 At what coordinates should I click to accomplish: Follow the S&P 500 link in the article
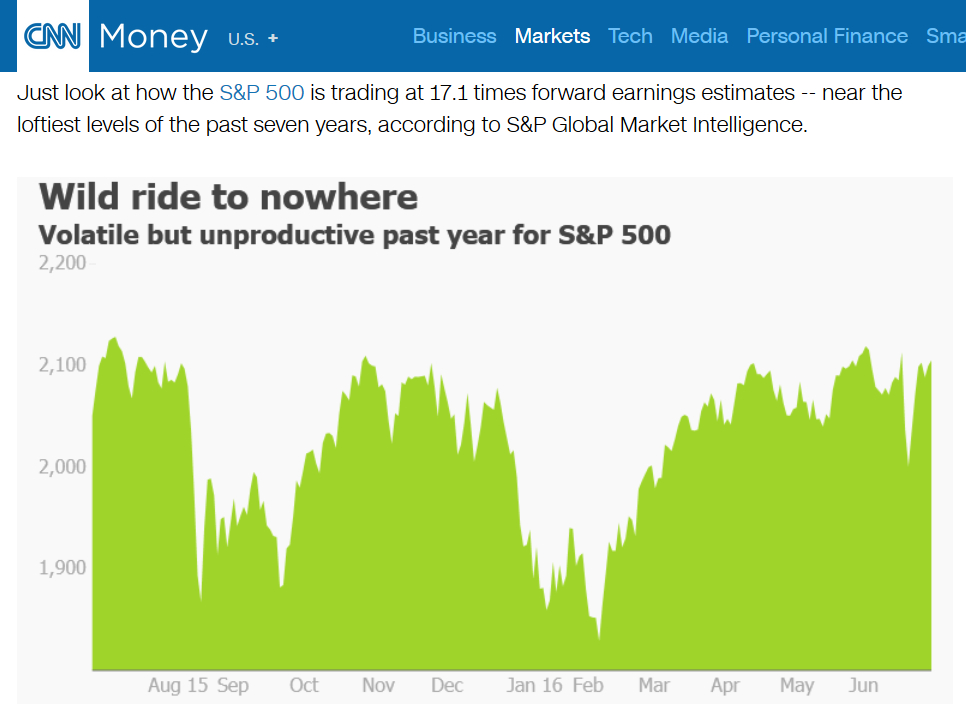[x=262, y=92]
